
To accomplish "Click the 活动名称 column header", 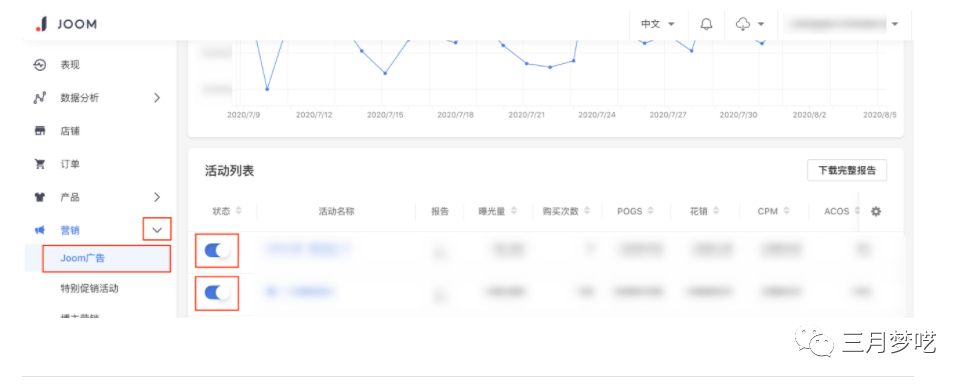I will (x=336, y=211).
